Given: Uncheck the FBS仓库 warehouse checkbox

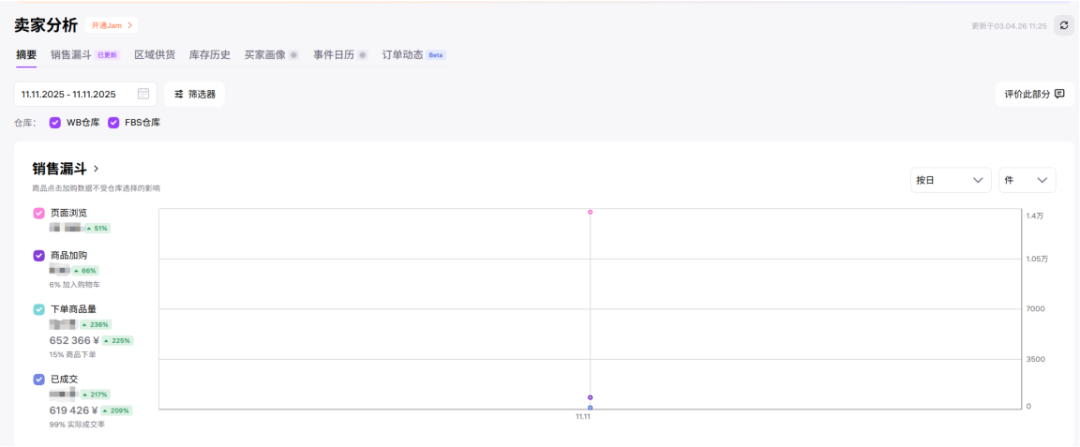Looking at the screenshot, I should coord(114,123).
